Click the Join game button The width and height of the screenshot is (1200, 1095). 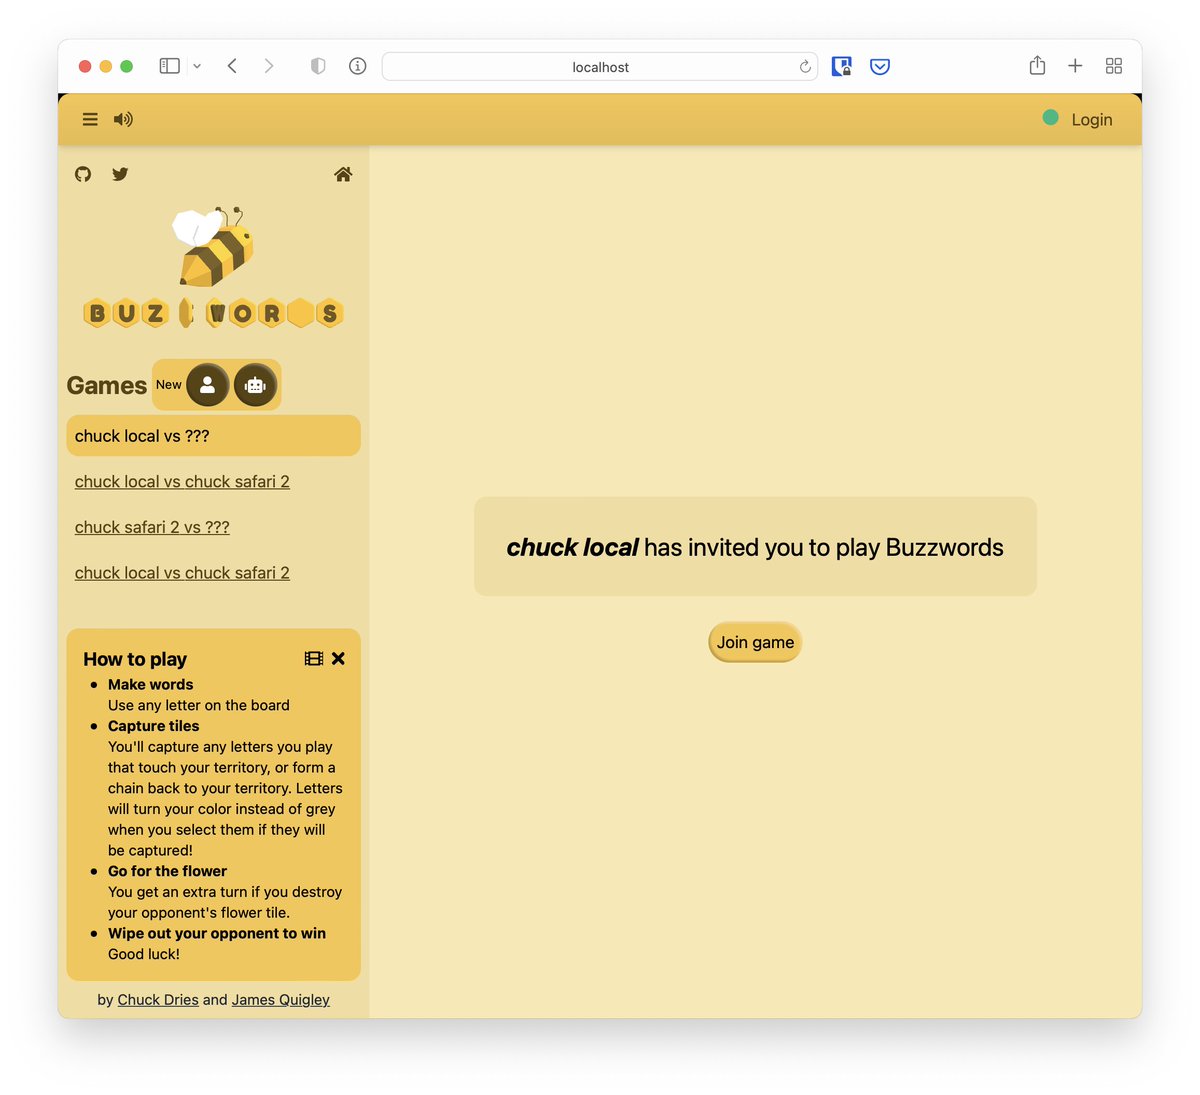755,642
